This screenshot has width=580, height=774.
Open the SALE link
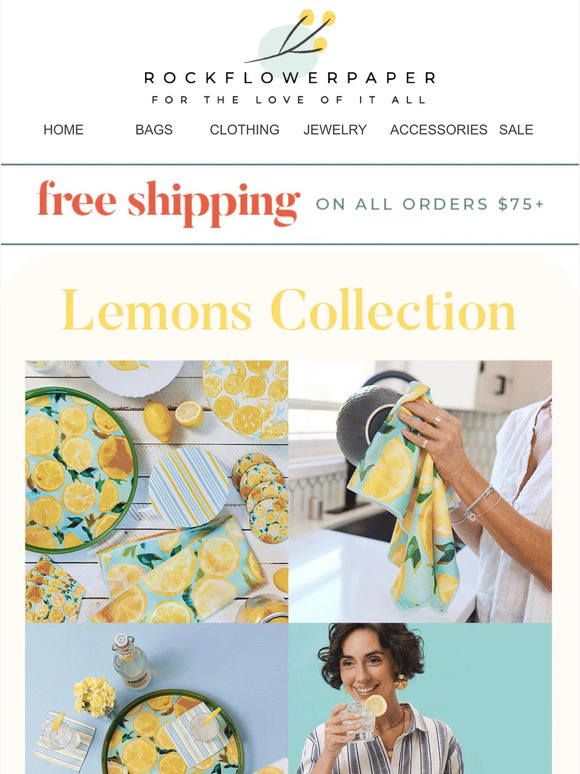[516, 130]
